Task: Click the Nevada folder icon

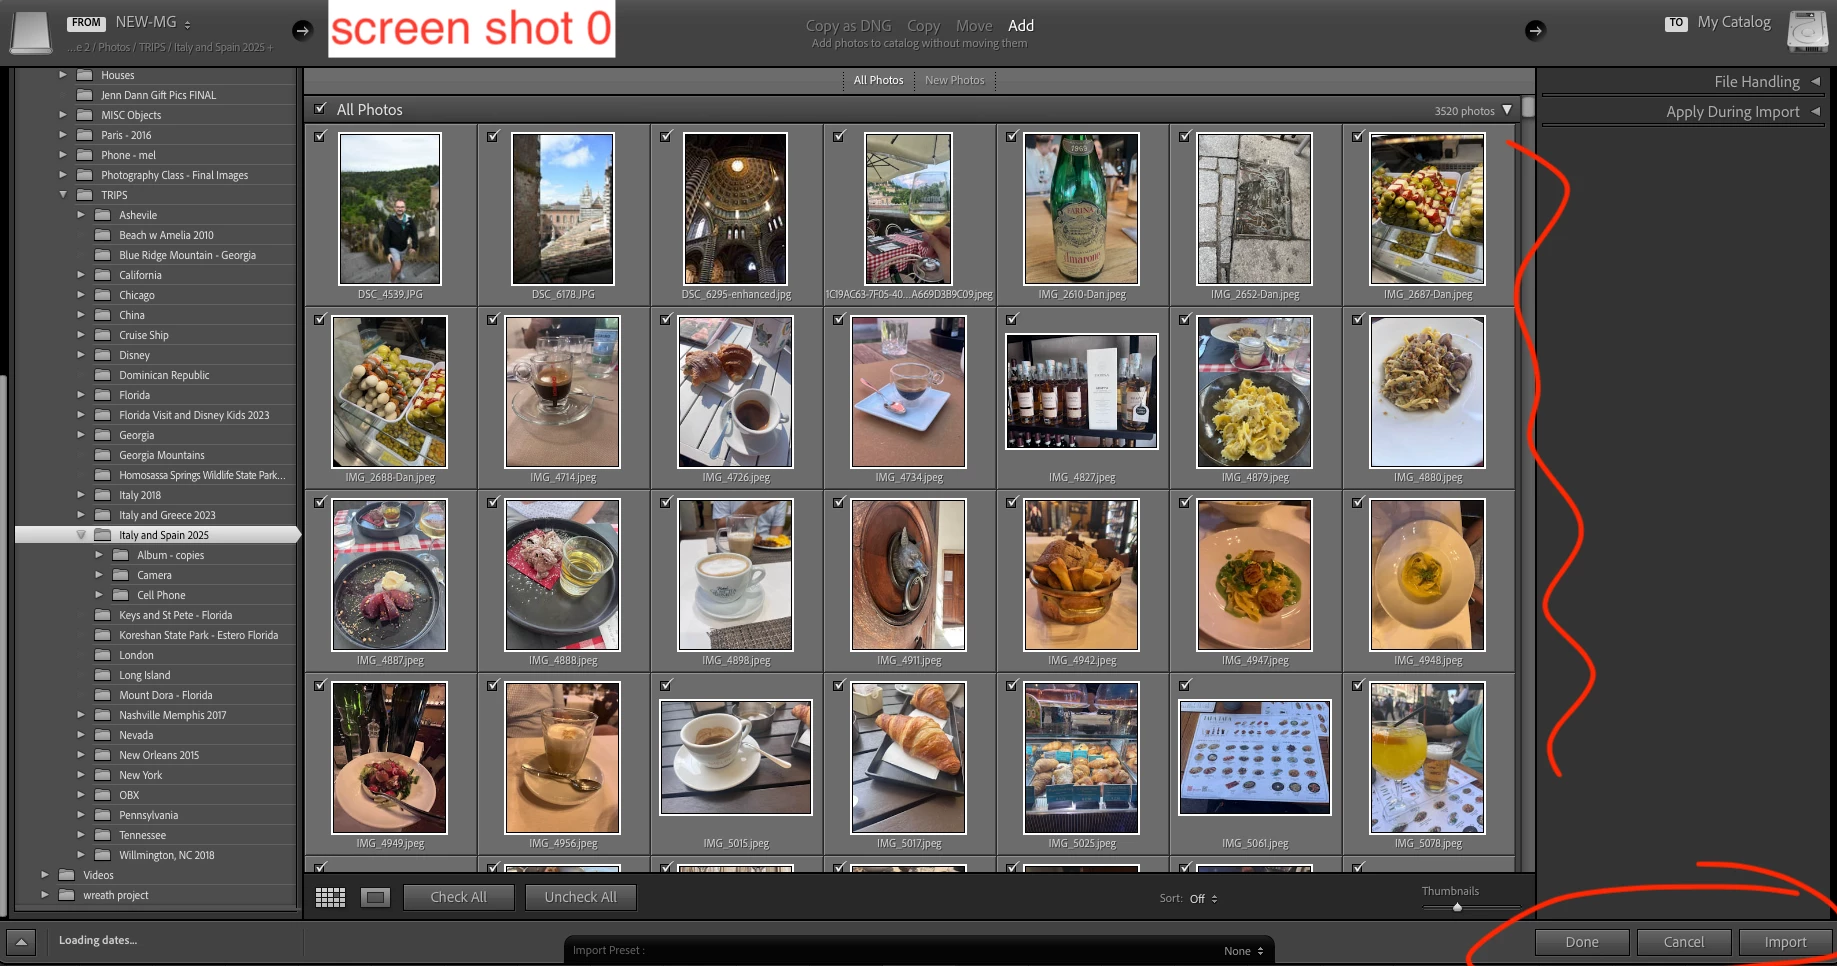Action: [103, 735]
